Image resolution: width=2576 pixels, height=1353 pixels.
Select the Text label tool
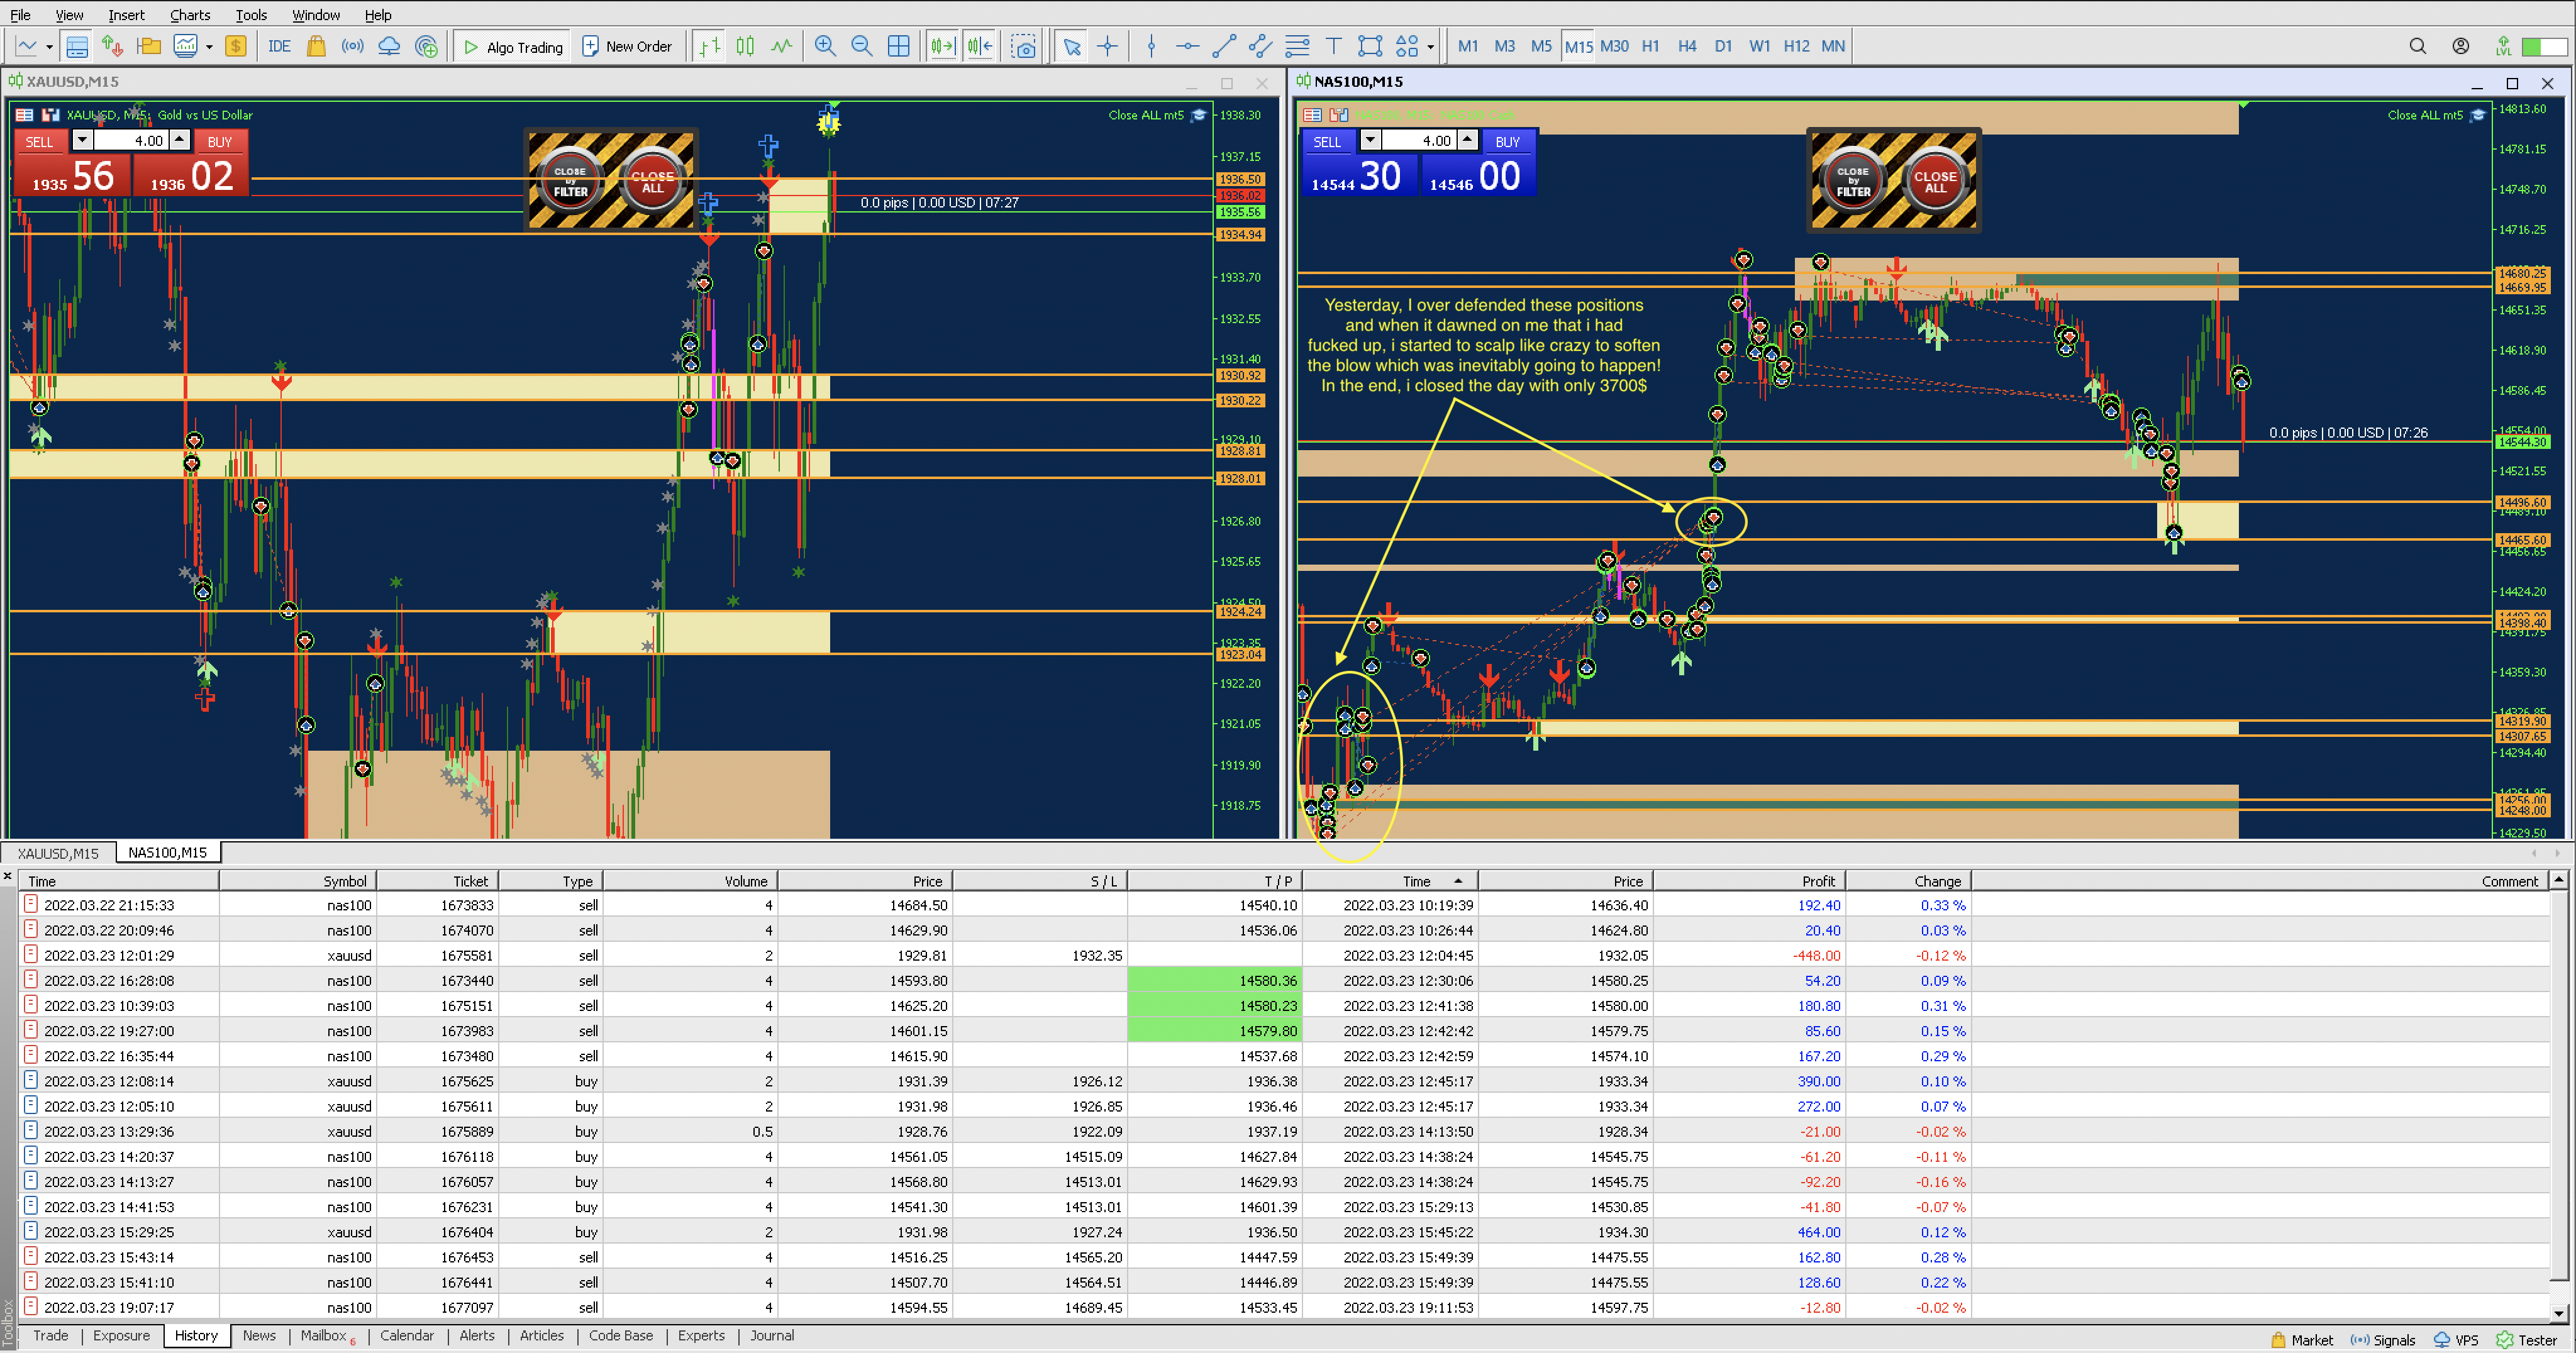tap(1333, 46)
